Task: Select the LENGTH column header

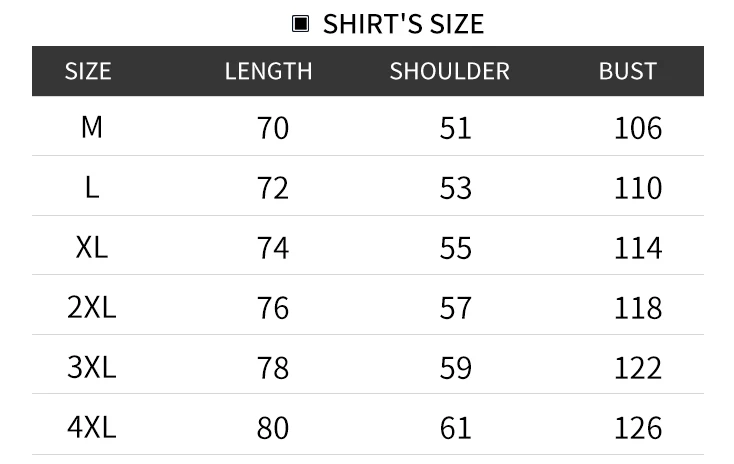Action: [268, 71]
